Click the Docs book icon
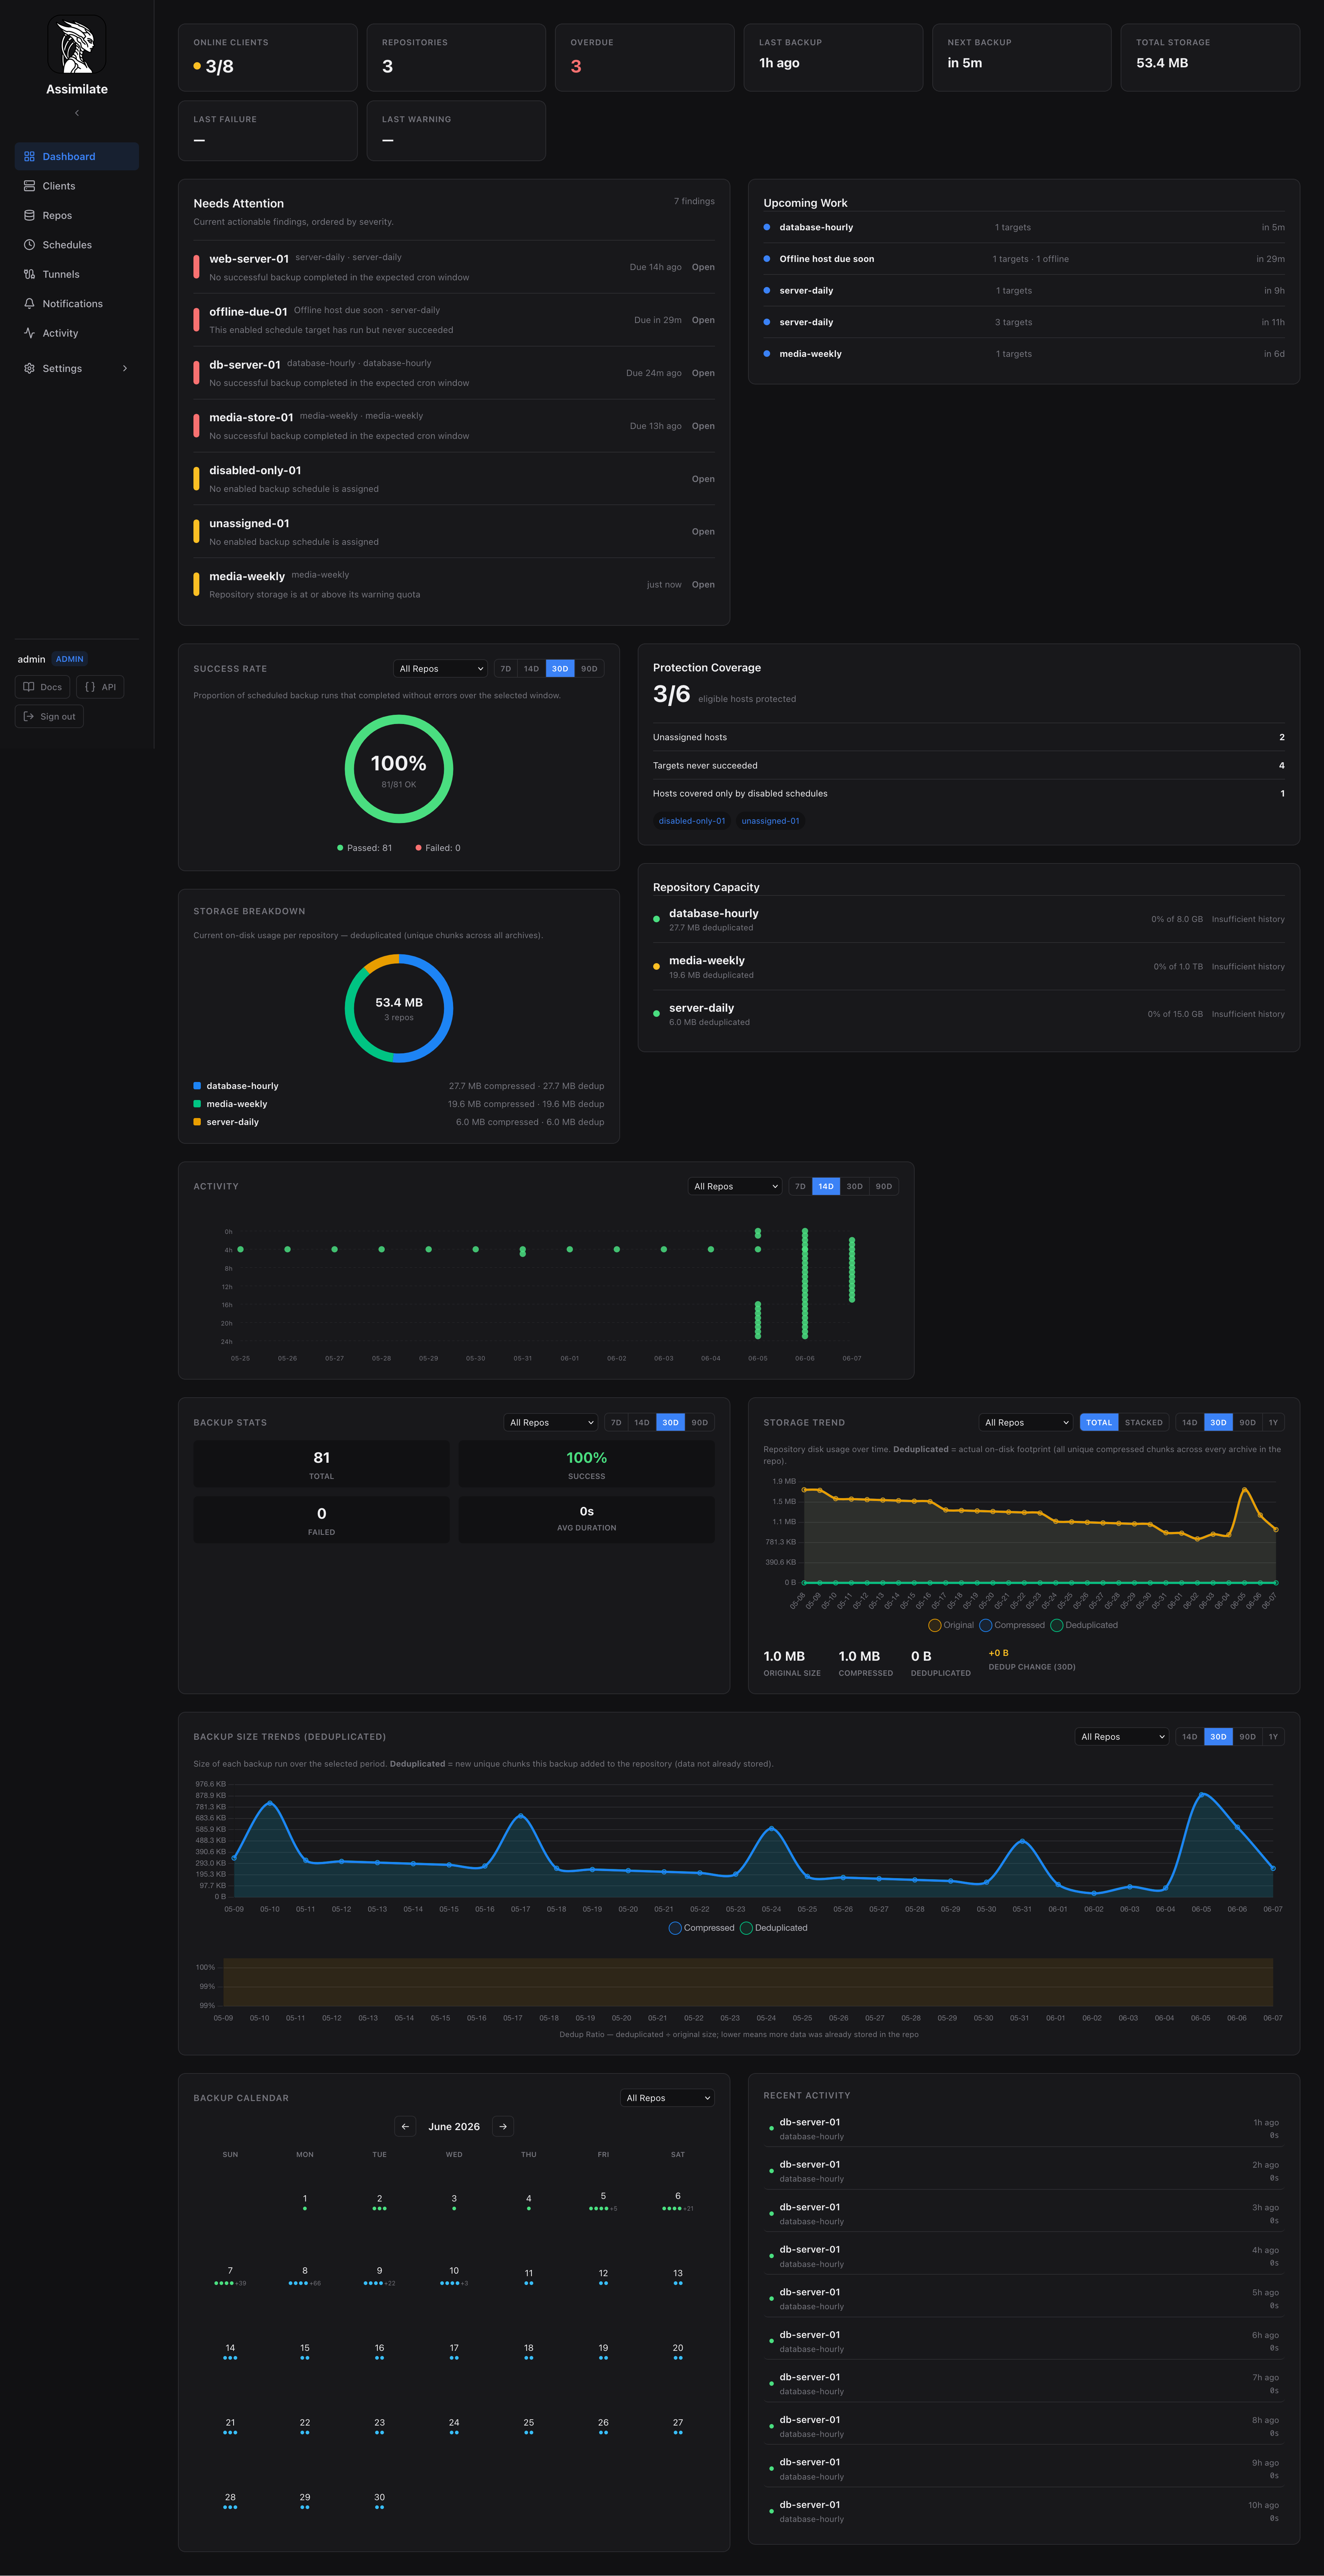Viewport: 1324px width, 2576px height. [29, 687]
